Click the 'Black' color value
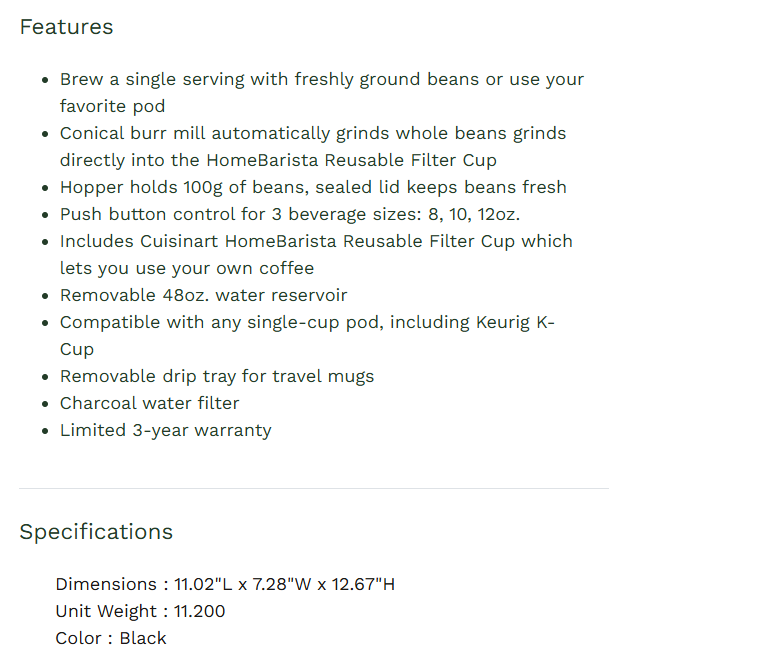This screenshot has height=664, width=757. click(143, 639)
